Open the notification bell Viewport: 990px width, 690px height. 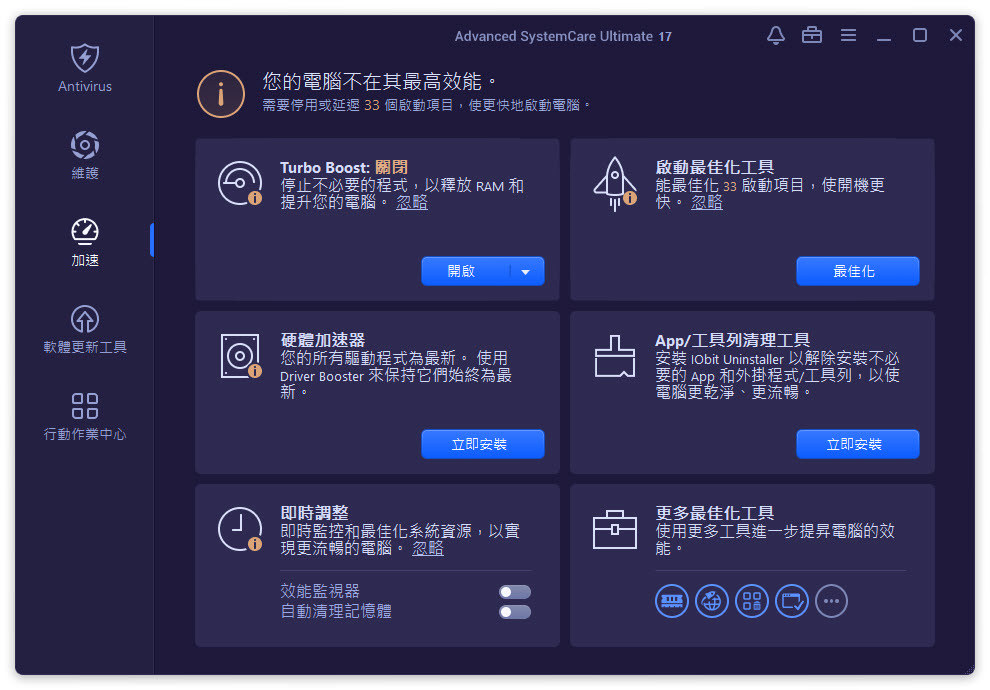point(776,35)
